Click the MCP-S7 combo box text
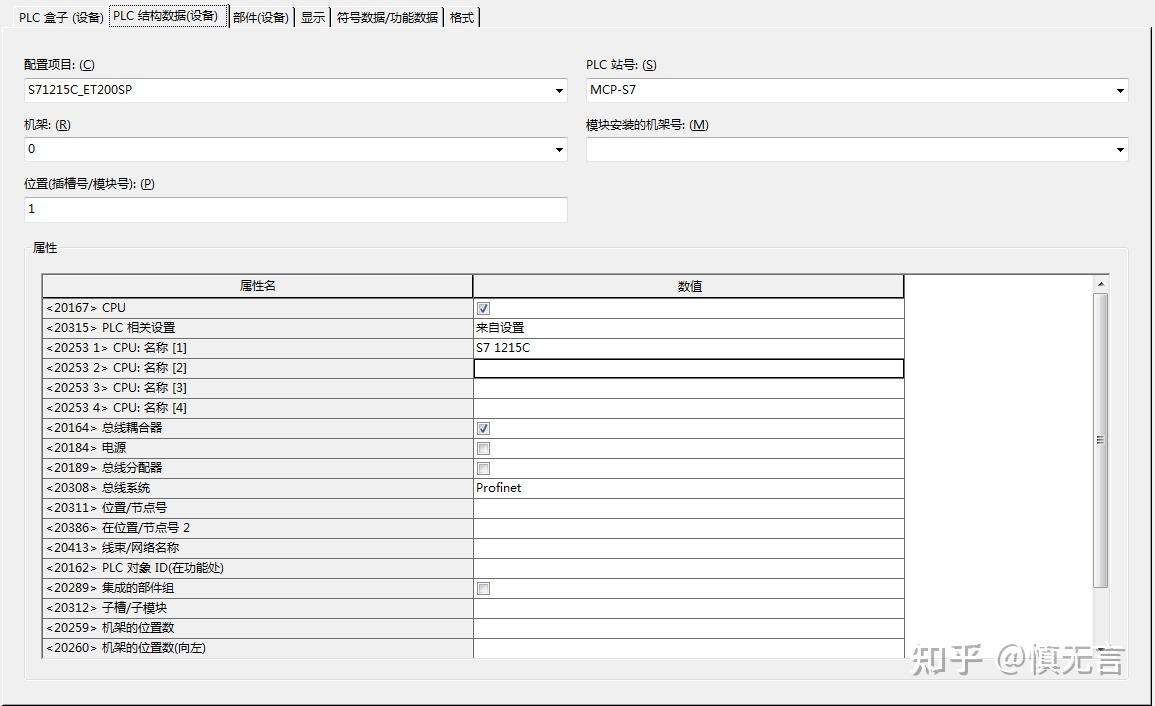The width and height of the screenshot is (1155, 706). coord(613,90)
